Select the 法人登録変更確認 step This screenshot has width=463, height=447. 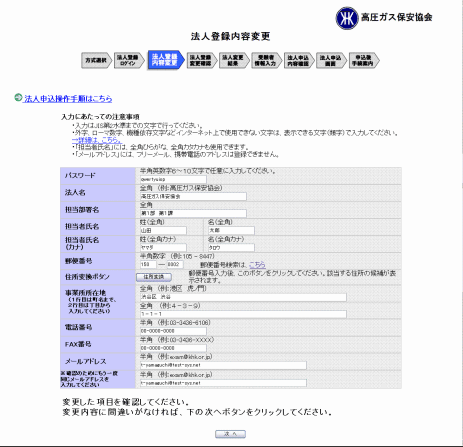(201, 60)
